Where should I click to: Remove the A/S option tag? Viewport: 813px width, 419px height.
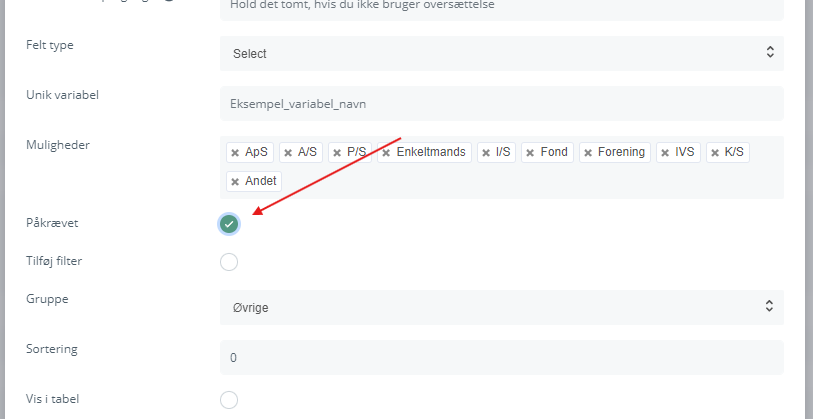pos(288,153)
